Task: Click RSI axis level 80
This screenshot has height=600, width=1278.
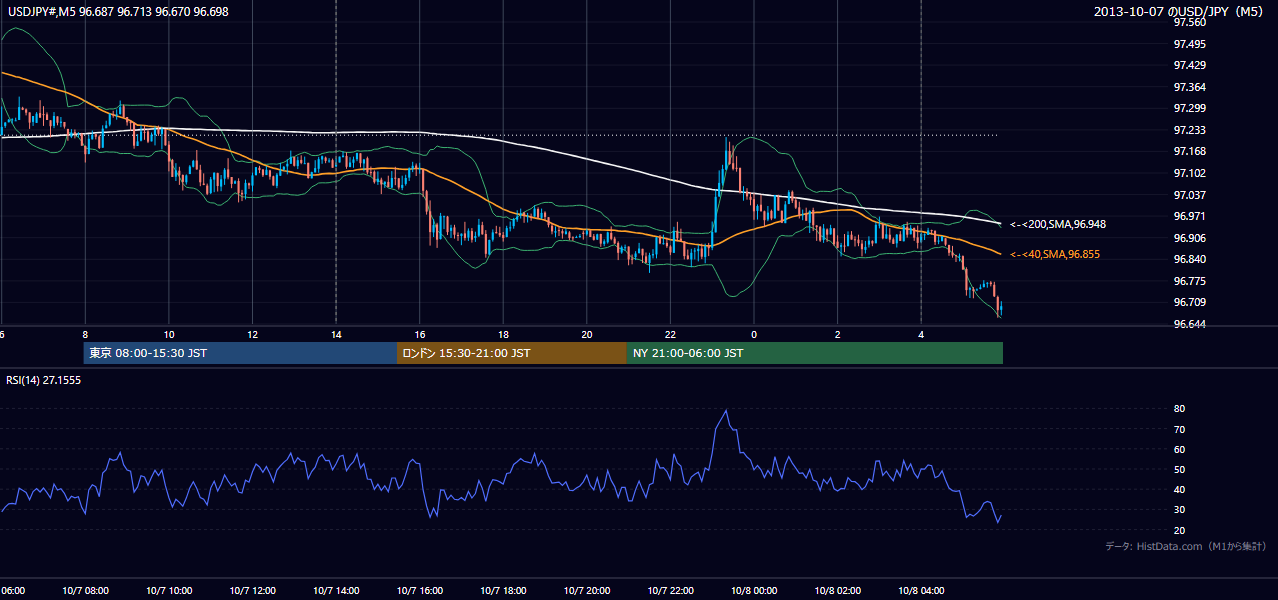Action: point(1180,409)
